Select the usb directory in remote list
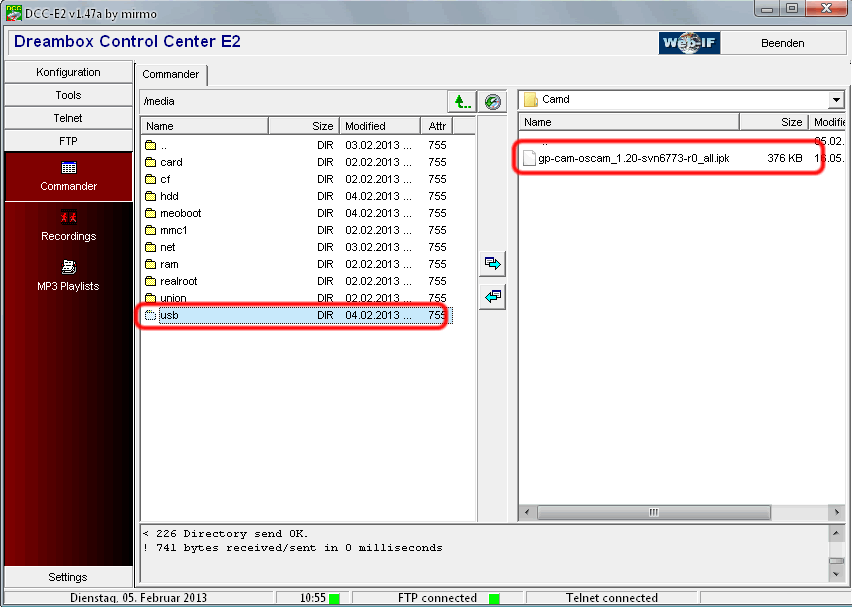852x607 pixels. pos(169,315)
